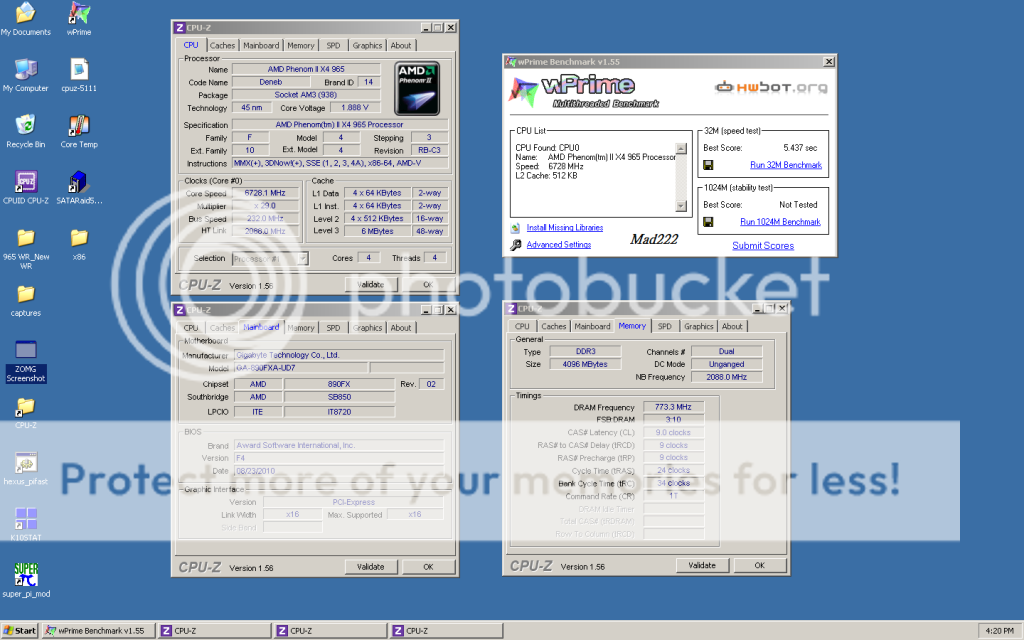Click the Submit Scores link in wPrime
The image size is (1024, 640).
[762, 245]
